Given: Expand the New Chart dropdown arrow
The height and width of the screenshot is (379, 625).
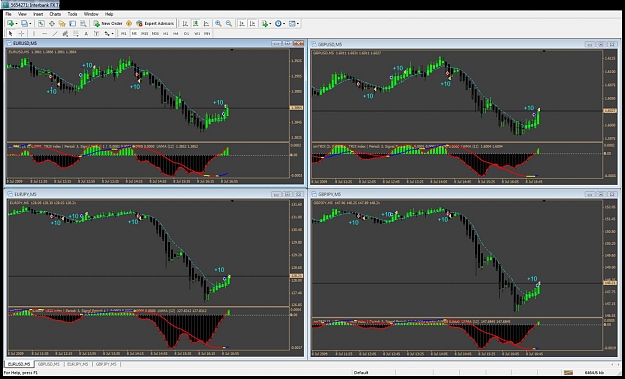Looking at the screenshot, I should pyautogui.click(x=16, y=24).
